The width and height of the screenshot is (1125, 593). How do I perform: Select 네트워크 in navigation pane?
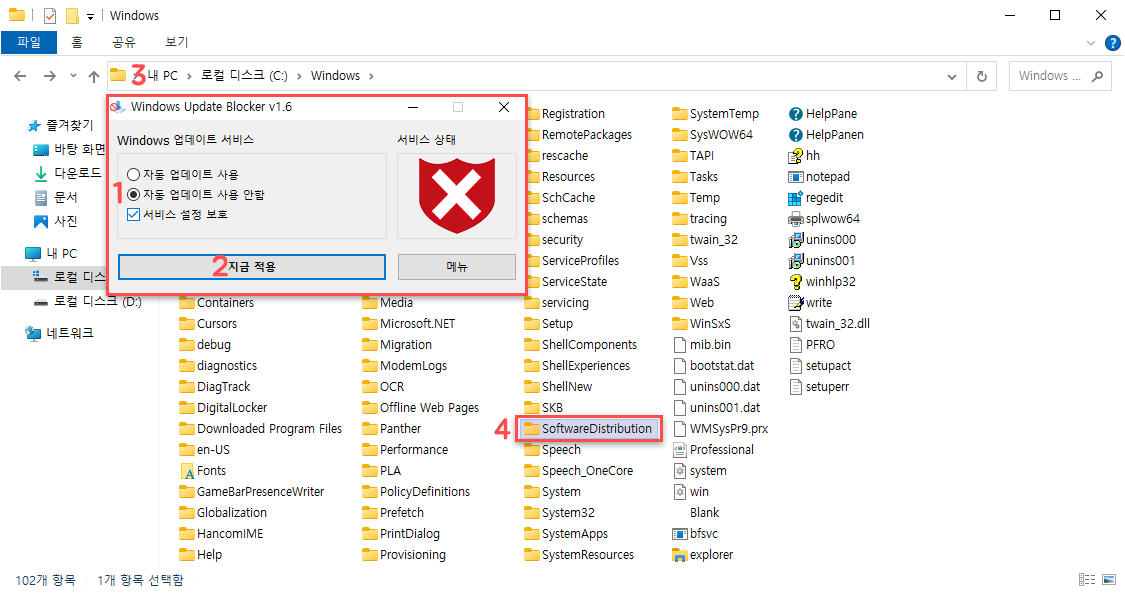click(x=70, y=333)
